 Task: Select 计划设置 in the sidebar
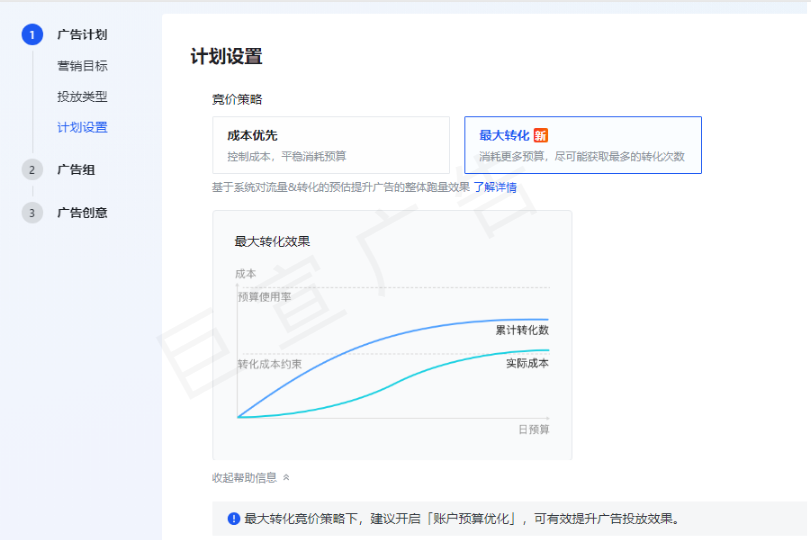point(82,127)
